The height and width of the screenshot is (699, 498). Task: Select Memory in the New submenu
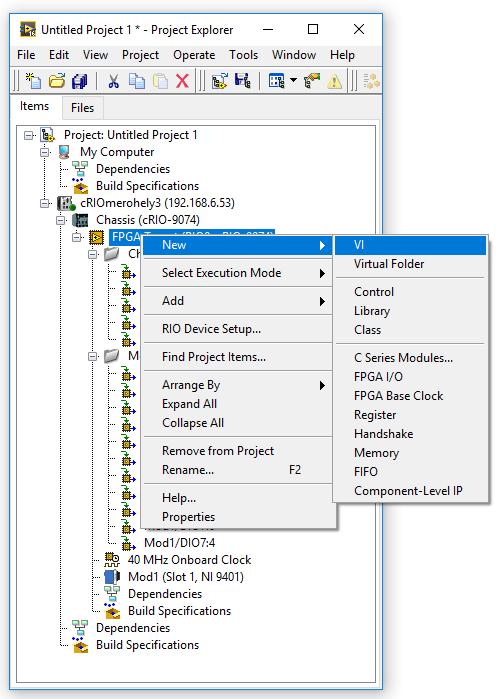coord(410,453)
